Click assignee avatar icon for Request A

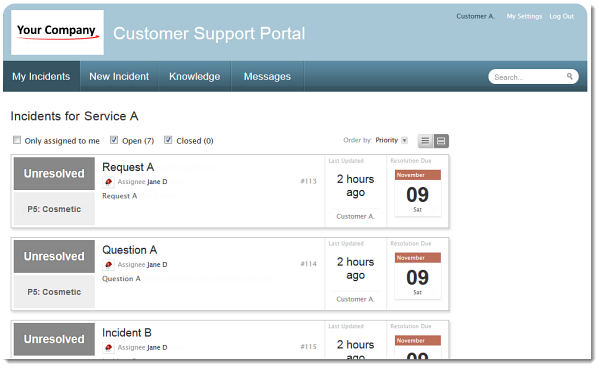[108, 182]
